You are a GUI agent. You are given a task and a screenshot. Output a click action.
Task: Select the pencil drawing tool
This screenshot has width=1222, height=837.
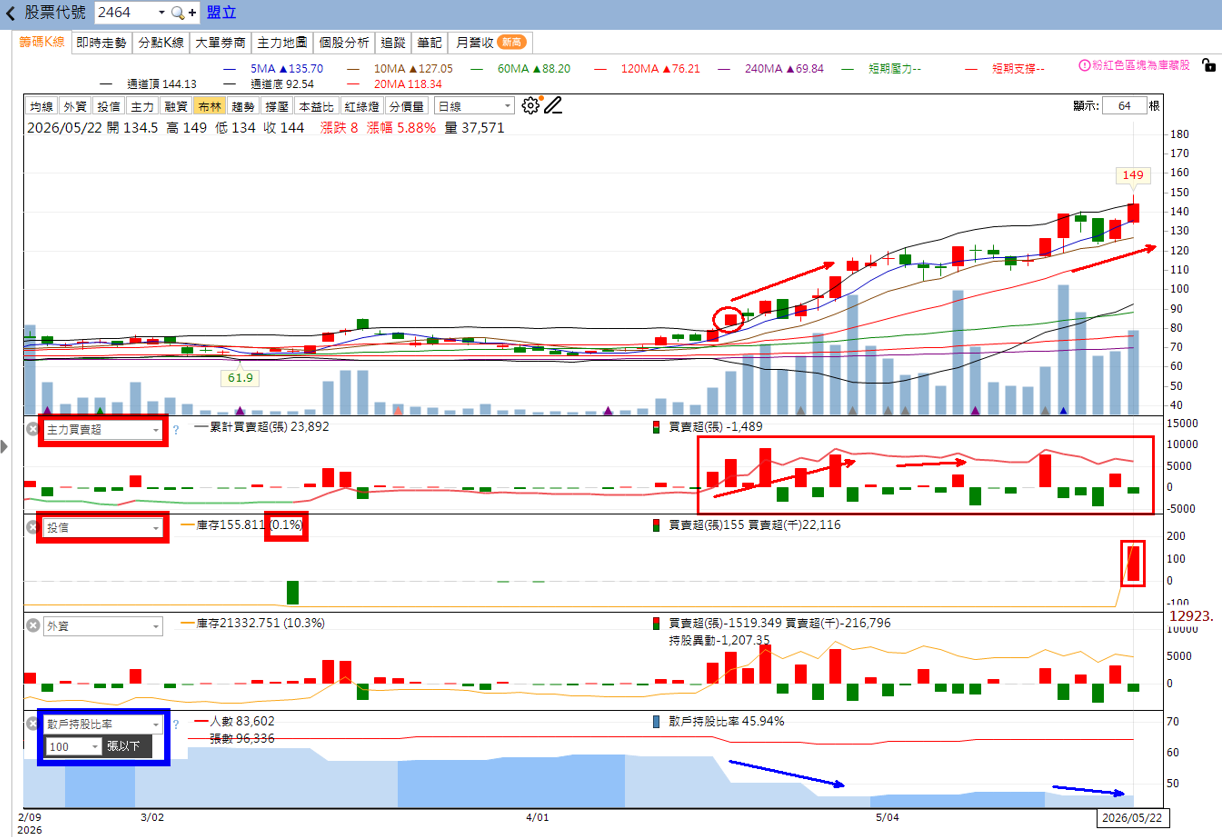pyautogui.click(x=553, y=105)
